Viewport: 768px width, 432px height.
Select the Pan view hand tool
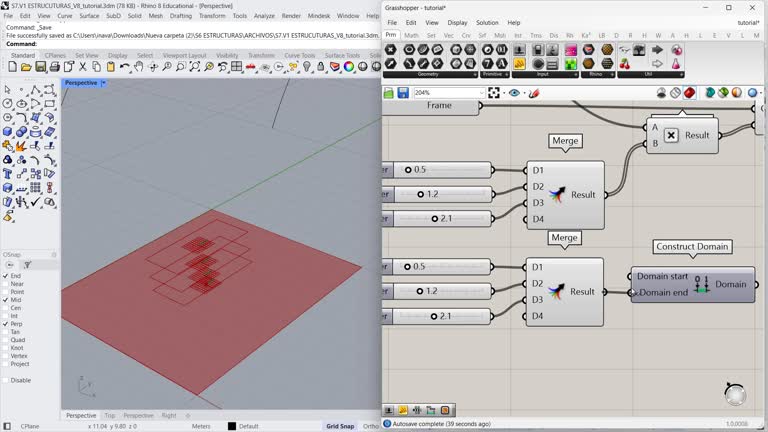139,67
